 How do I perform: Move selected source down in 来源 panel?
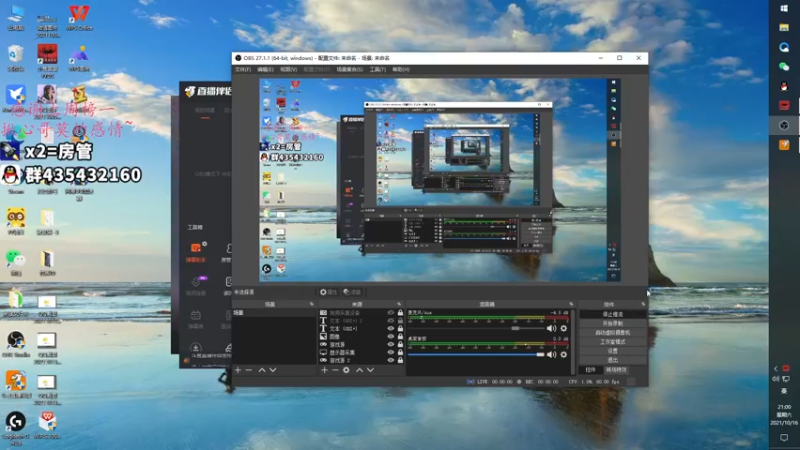pyautogui.click(x=370, y=370)
